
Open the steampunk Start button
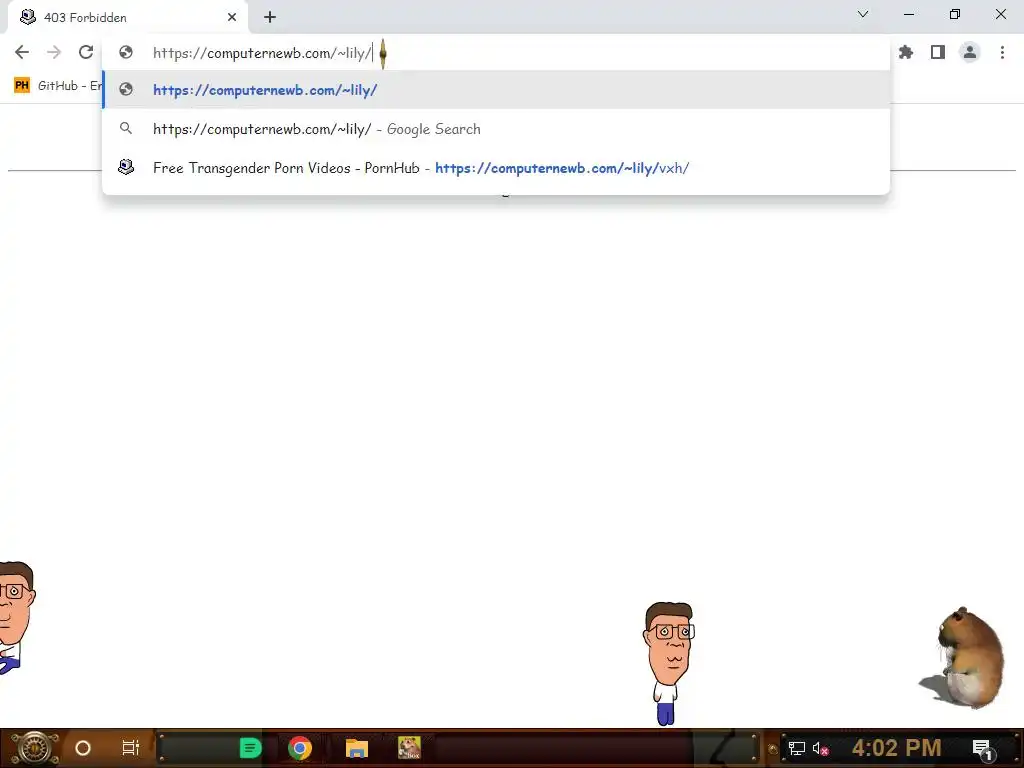click(x=35, y=748)
